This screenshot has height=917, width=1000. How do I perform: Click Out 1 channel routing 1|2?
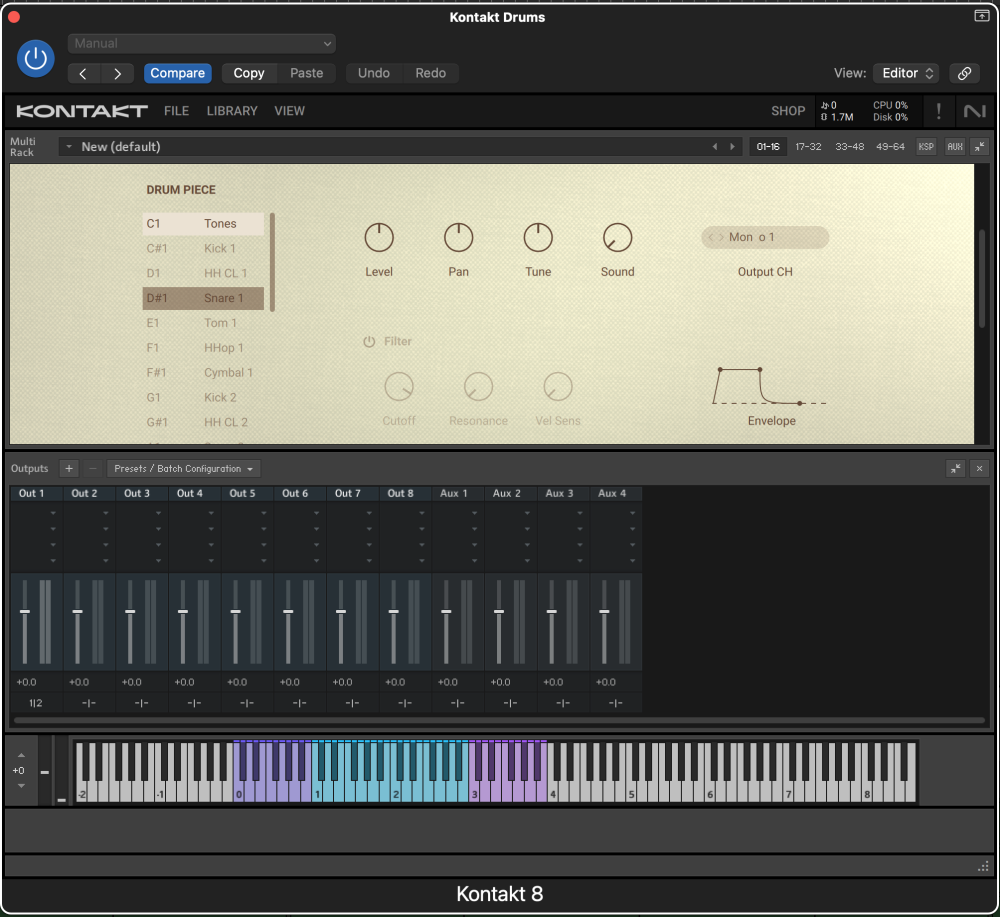tap(36, 703)
